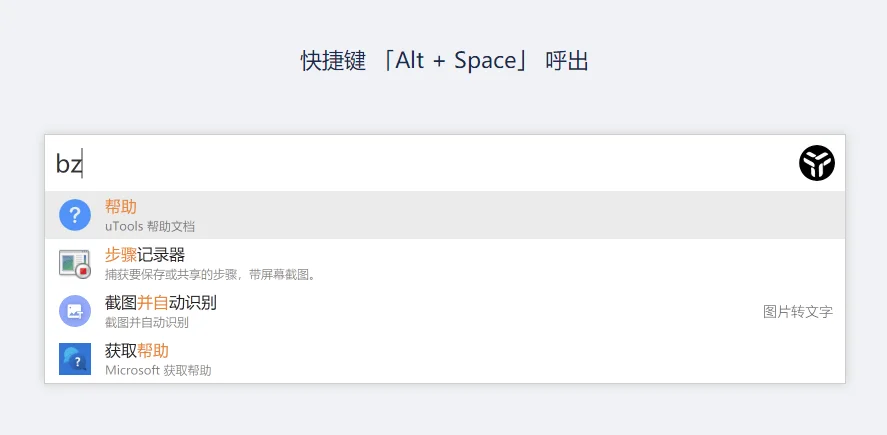Click the "Alt + Space" shortcut text
Image resolution: width=887 pixels, height=435 pixels.
click(x=456, y=61)
